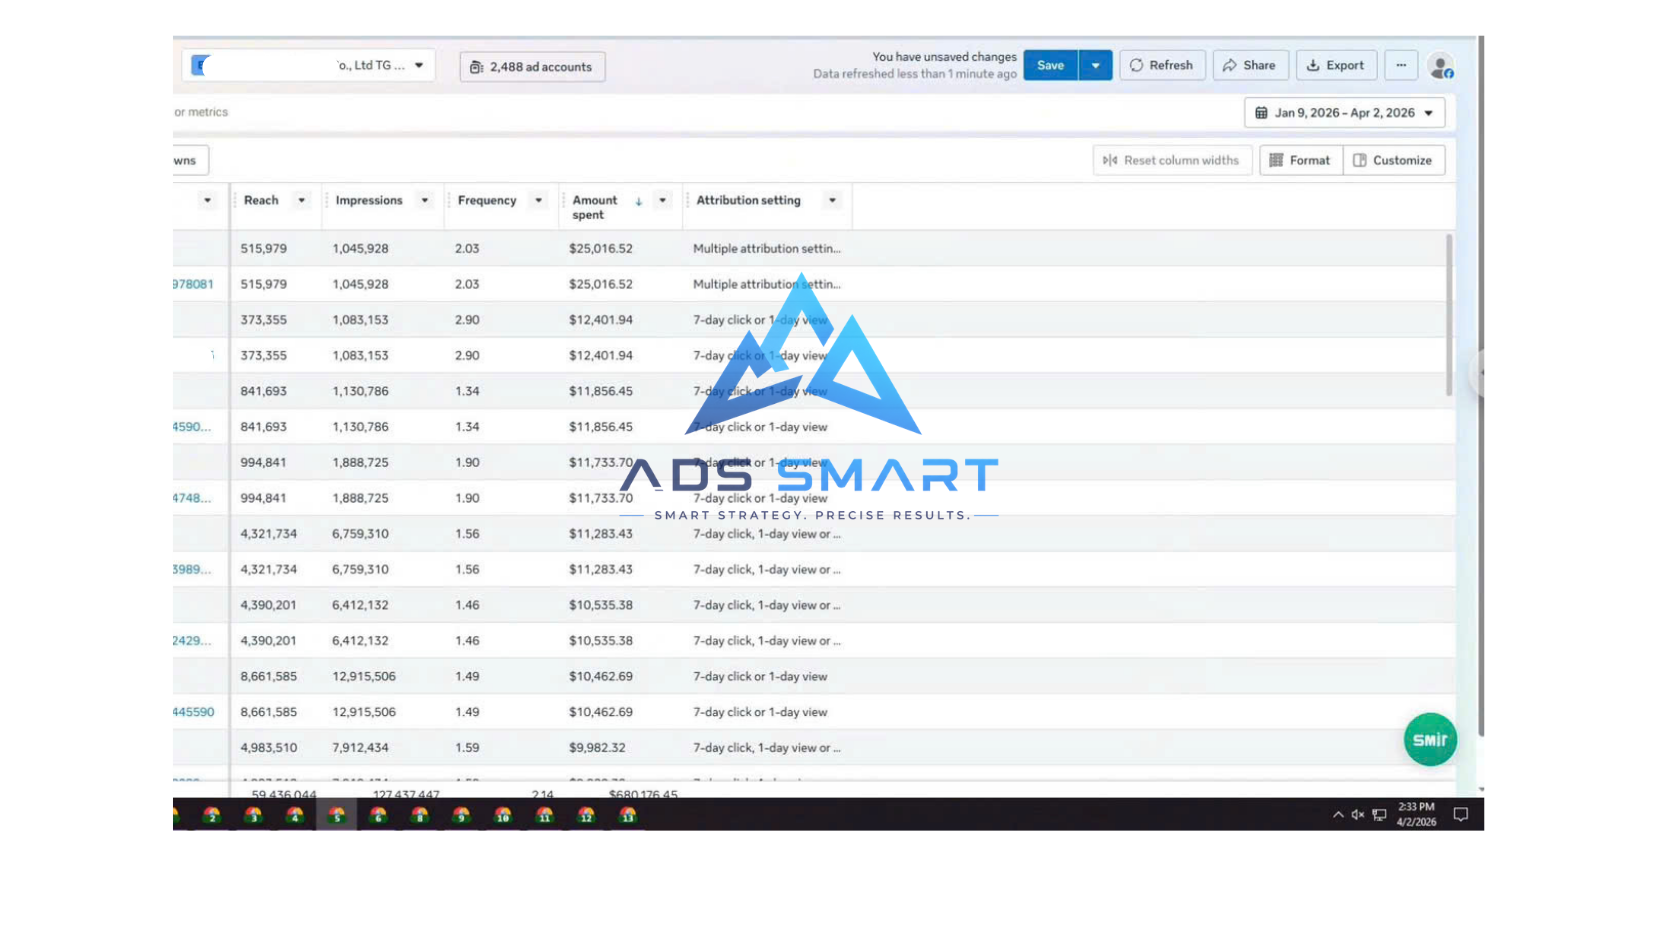Open the Frequency column dropdown

pyautogui.click(x=539, y=201)
